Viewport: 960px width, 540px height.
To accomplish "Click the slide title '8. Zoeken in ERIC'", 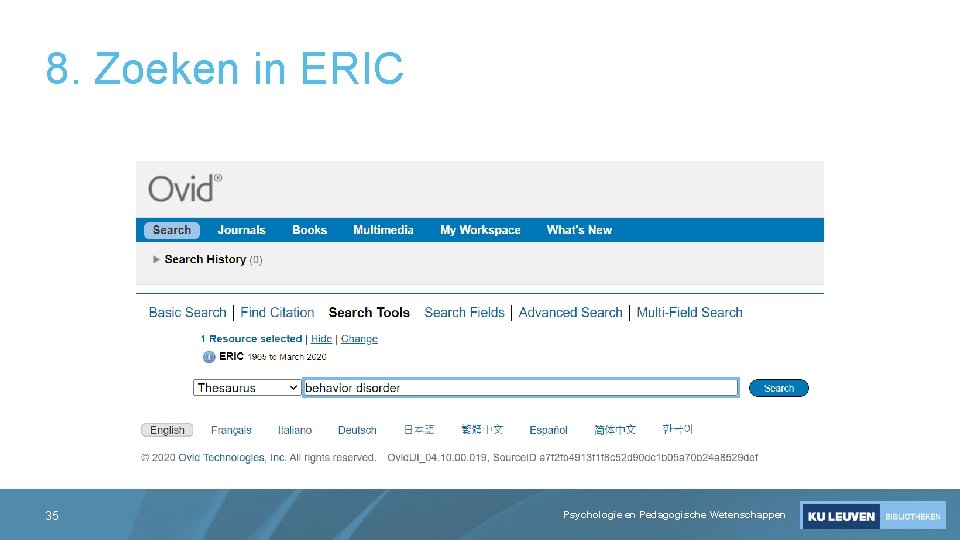I will 225,68.
